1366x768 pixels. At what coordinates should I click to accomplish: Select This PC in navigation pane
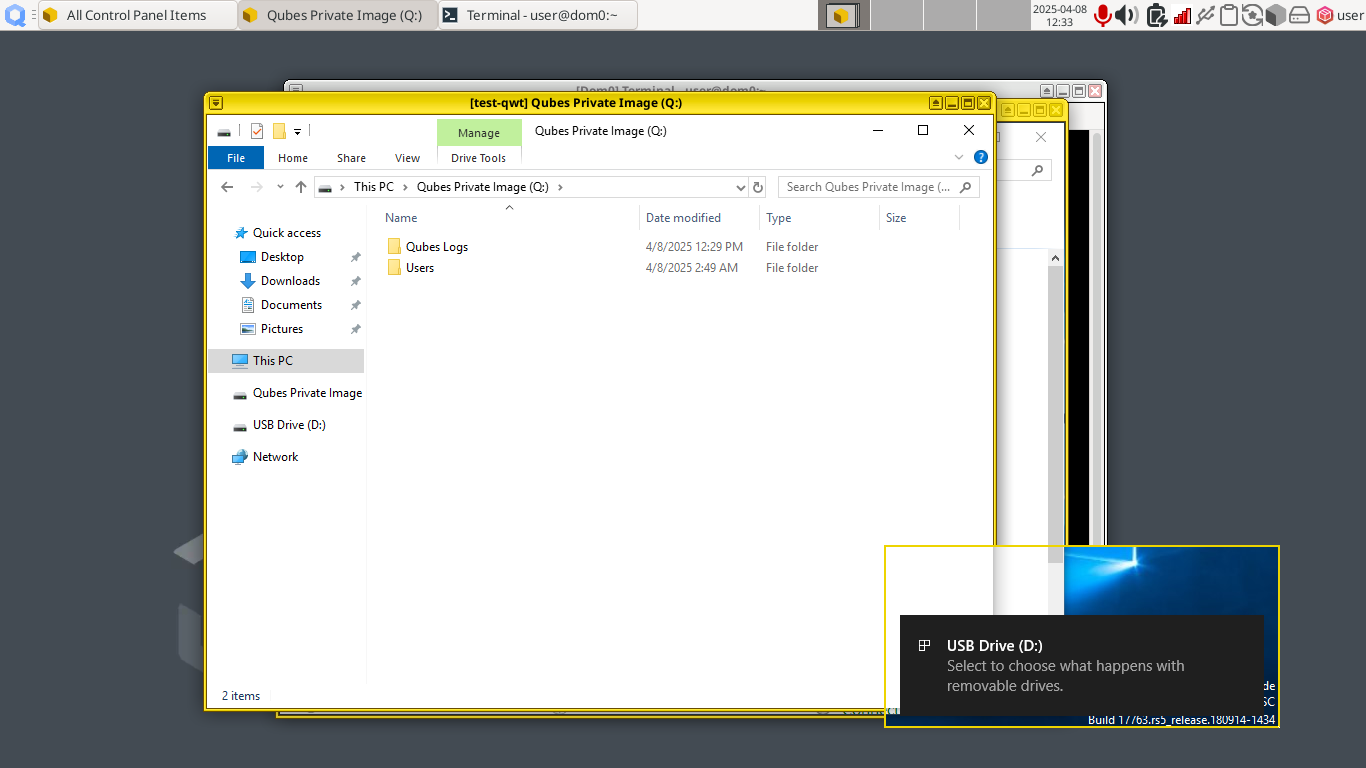click(286, 361)
